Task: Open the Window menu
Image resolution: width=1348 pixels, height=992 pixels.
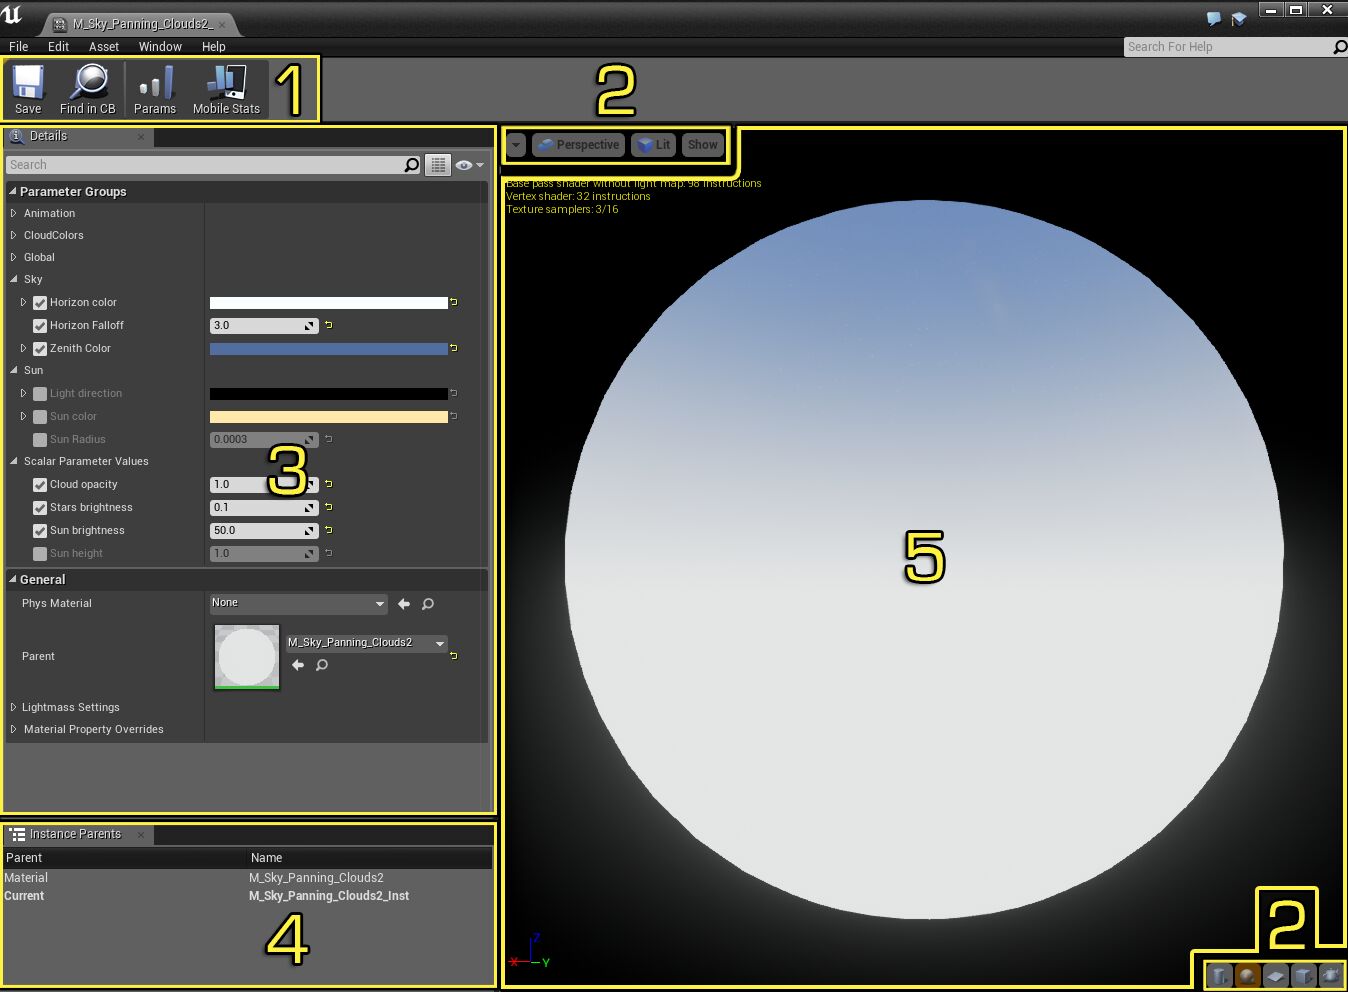Action: [x=159, y=46]
